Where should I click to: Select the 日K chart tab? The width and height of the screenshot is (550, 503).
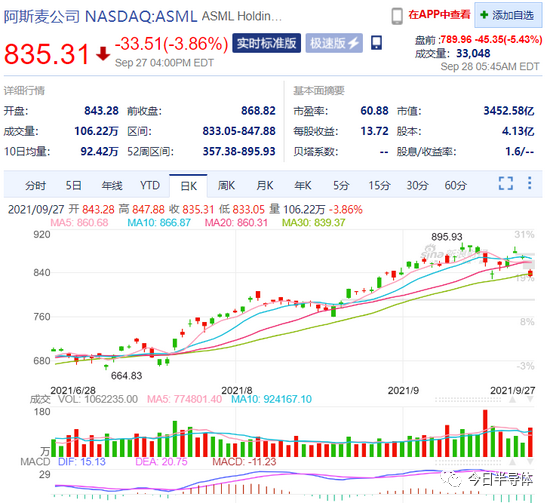tap(188, 186)
